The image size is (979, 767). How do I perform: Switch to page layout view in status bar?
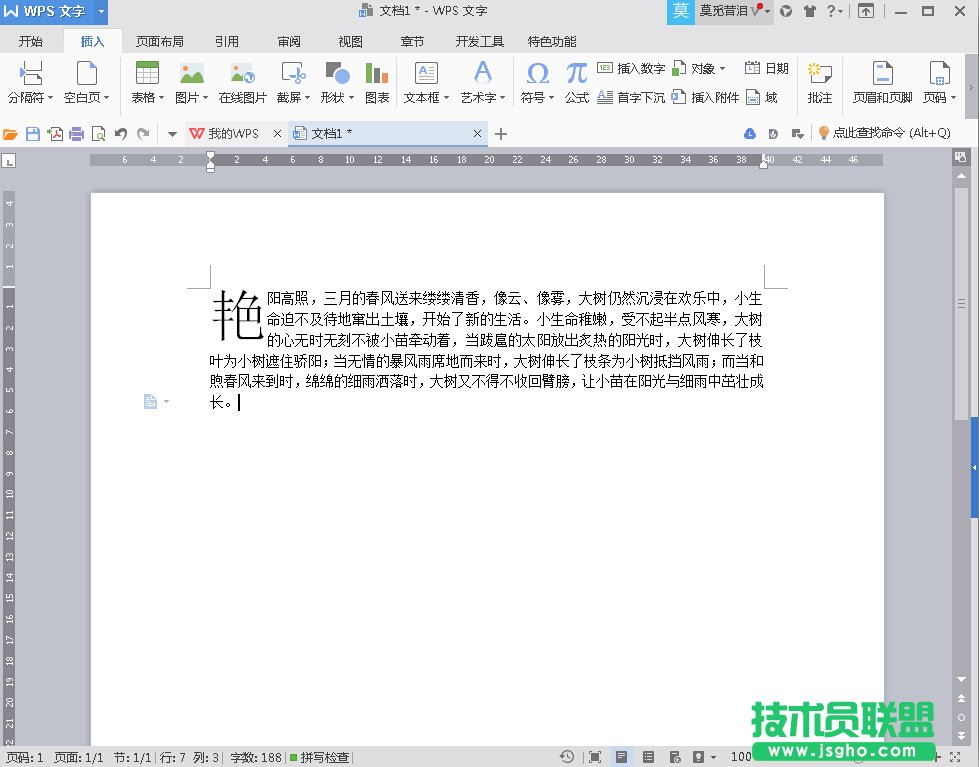[621, 757]
